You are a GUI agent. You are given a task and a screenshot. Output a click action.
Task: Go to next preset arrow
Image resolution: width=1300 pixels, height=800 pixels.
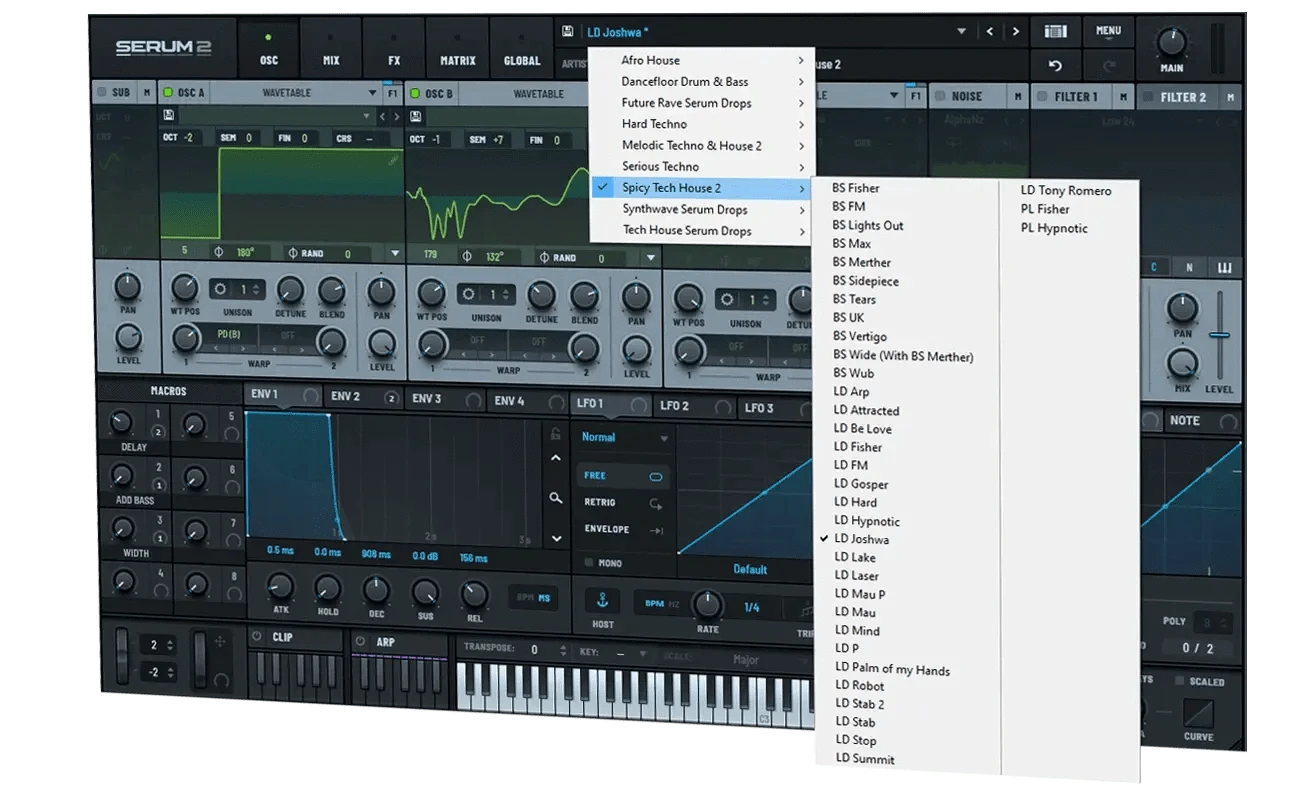[x=1016, y=32]
